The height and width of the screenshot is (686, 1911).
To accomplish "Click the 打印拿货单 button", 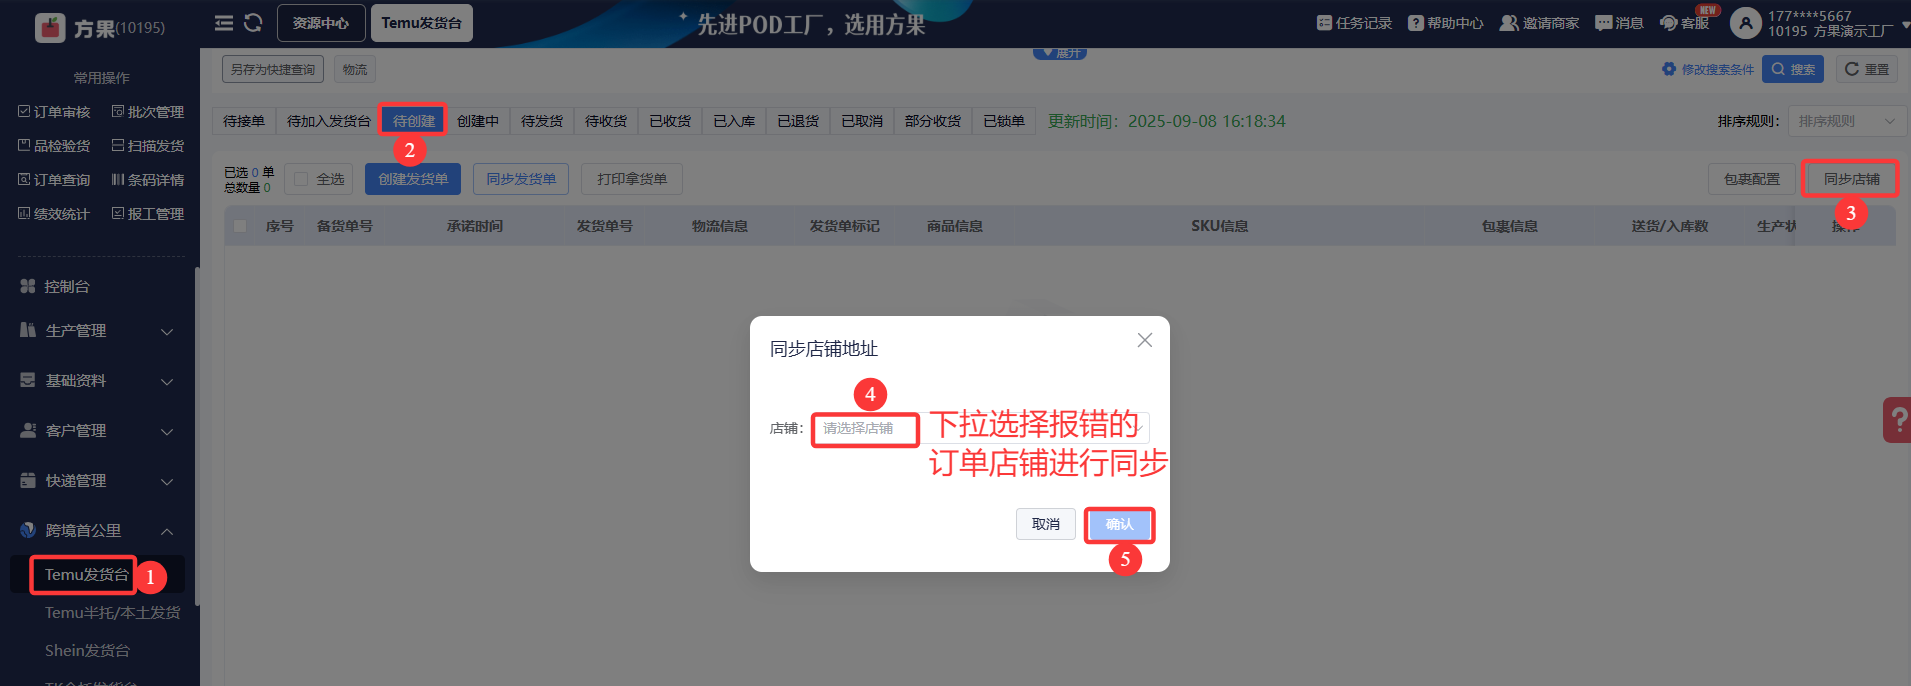I will coord(632,179).
